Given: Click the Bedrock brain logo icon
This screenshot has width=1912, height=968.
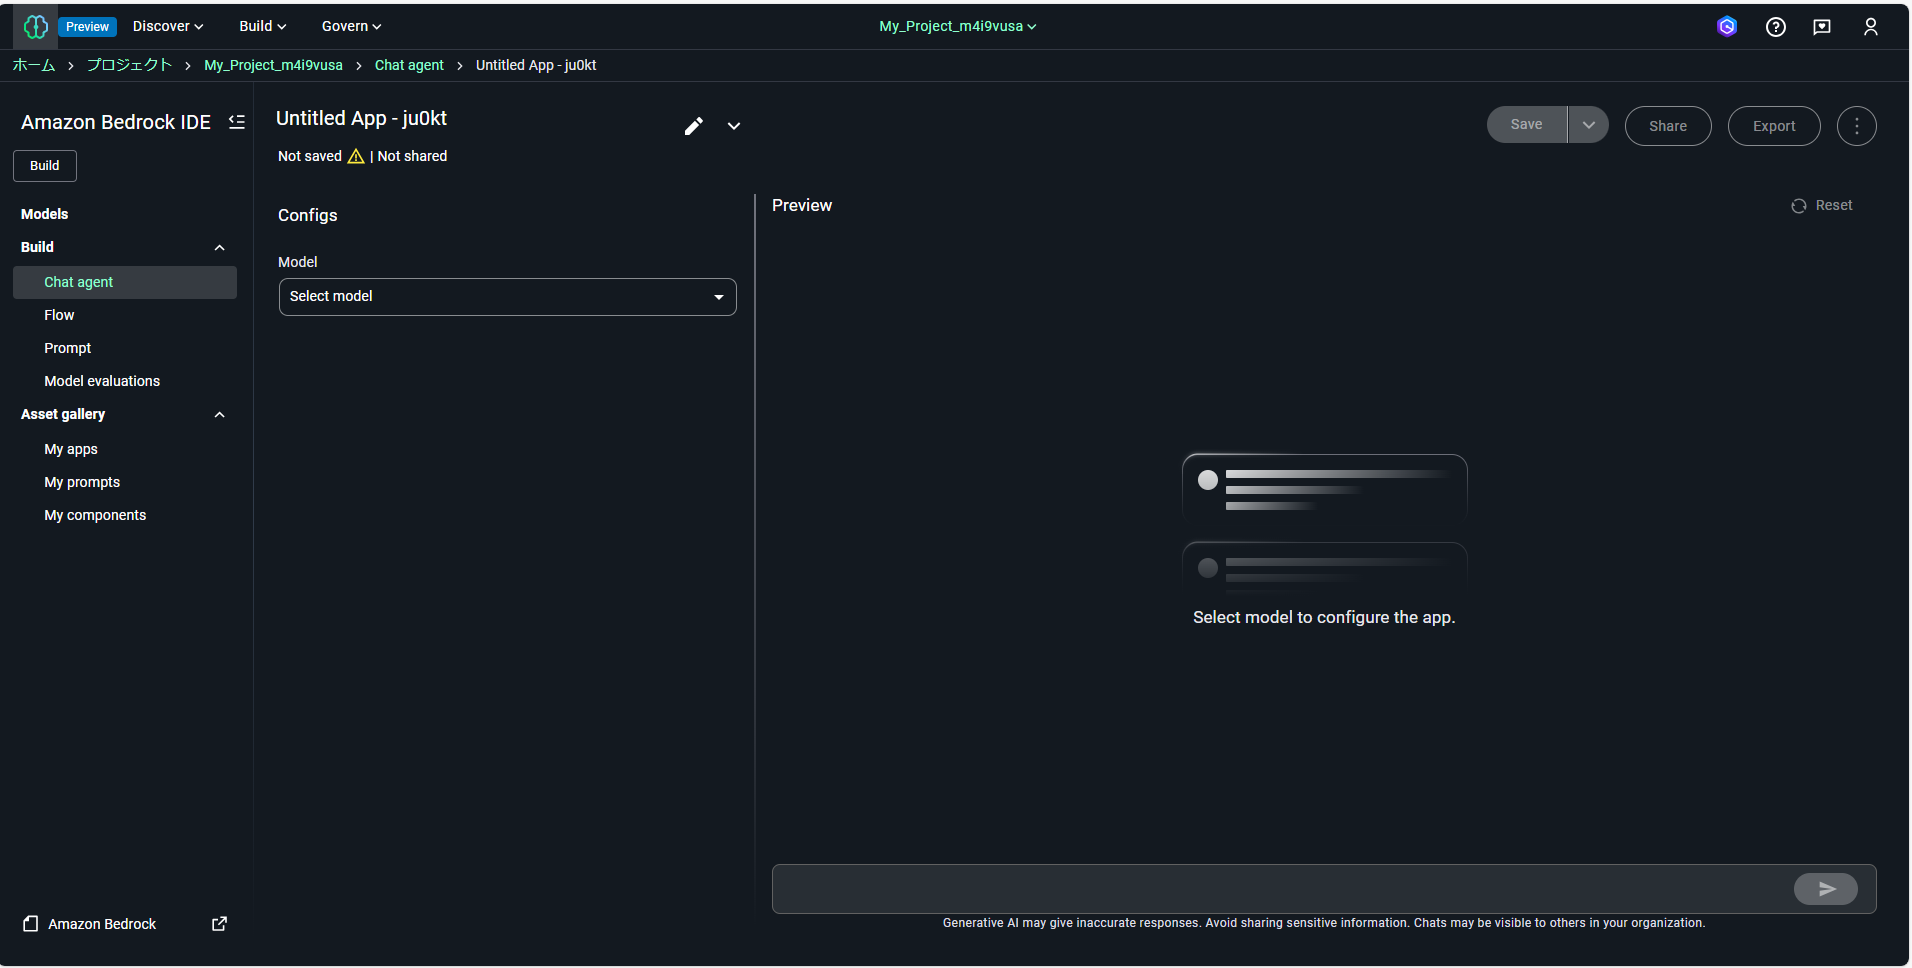Looking at the screenshot, I should point(35,27).
